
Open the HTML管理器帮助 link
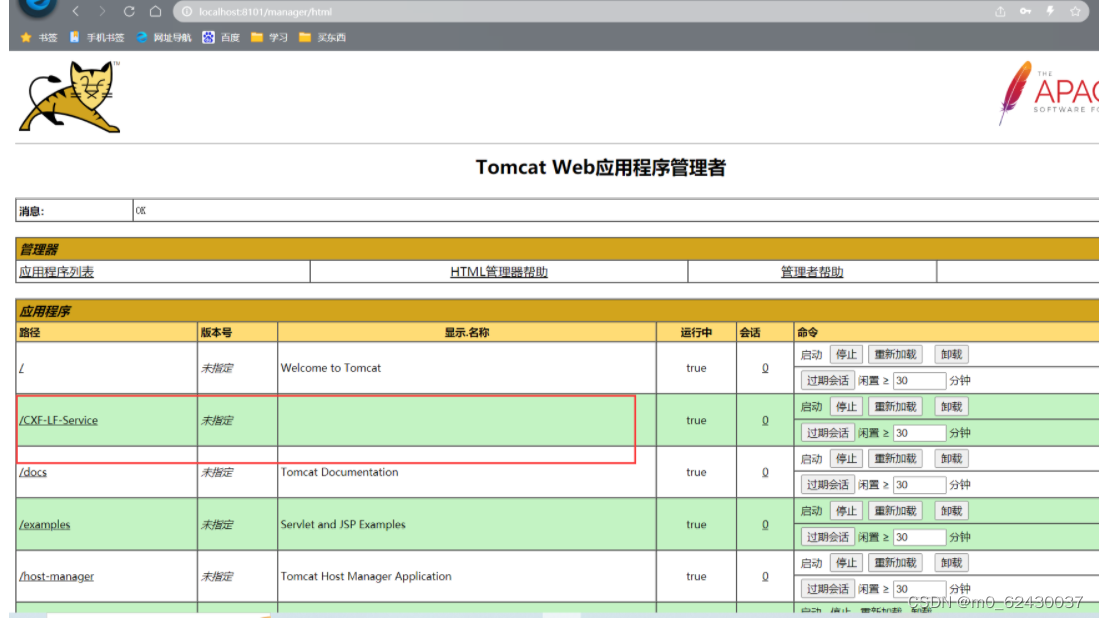click(499, 271)
